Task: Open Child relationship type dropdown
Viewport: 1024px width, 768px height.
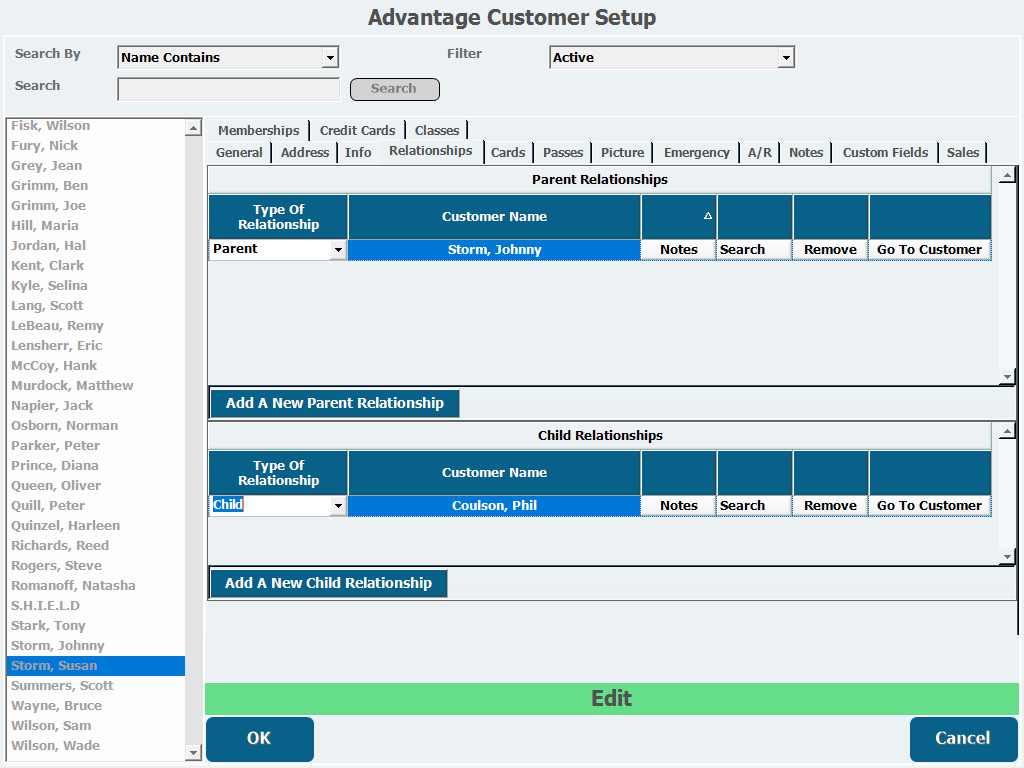Action: tap(338, 505)
